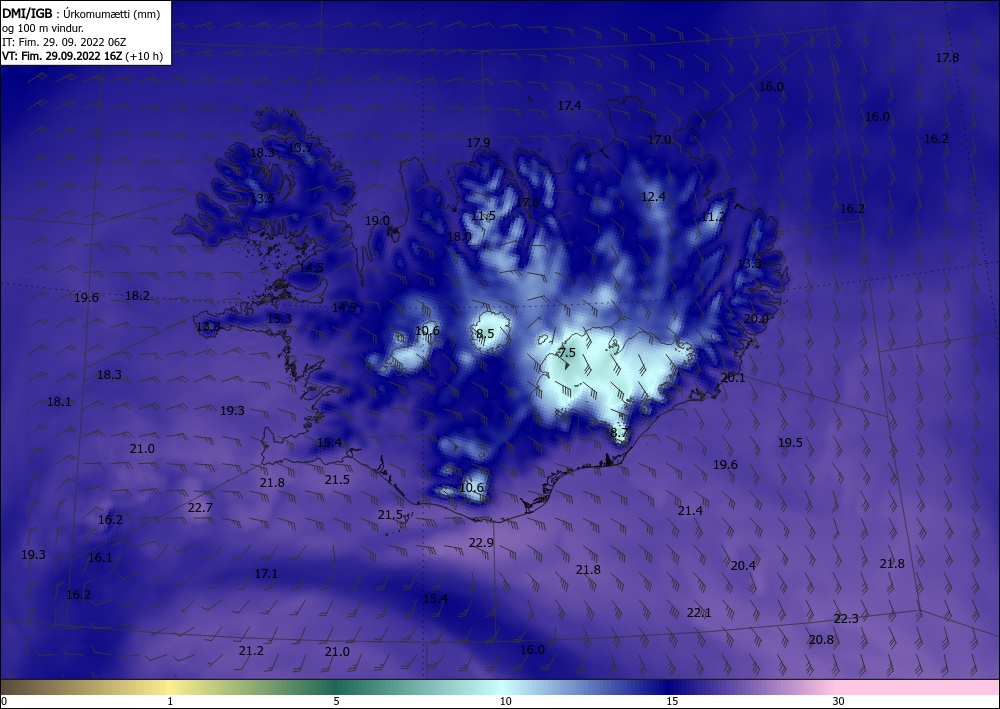Click the 22.7 value on the map

click(200, 508)
